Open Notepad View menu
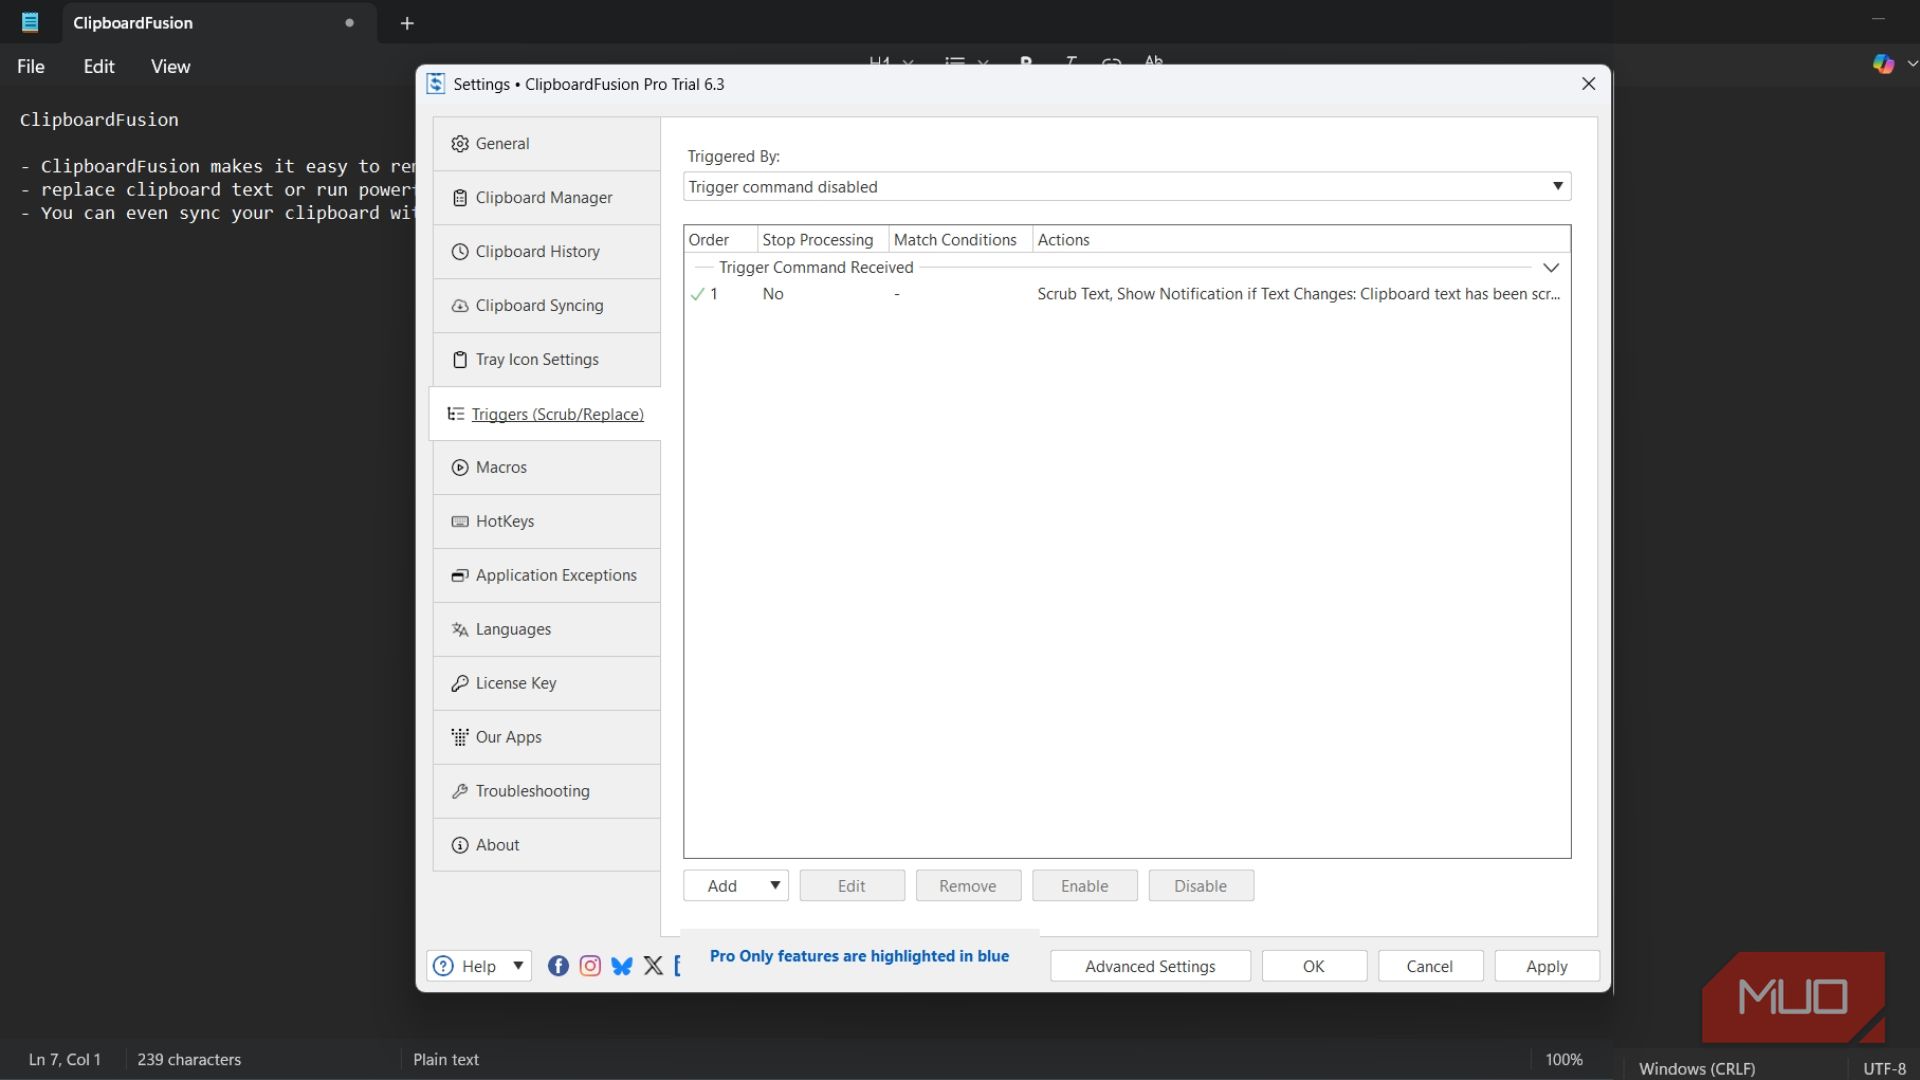The height and width of the screenshot is (1080, 1920). (x=171, y=67)
